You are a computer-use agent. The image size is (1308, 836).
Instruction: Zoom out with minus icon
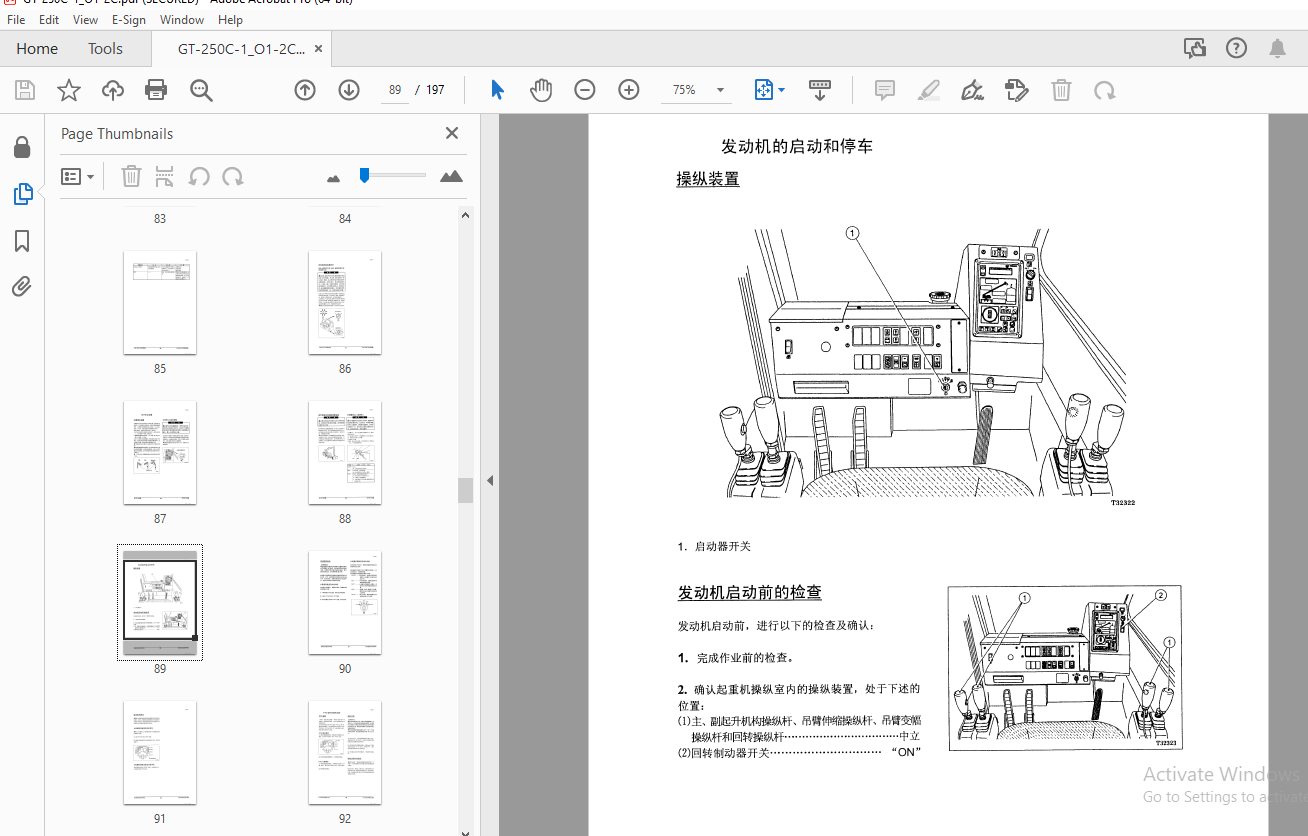pyautogui.click(x=585, y=90)
